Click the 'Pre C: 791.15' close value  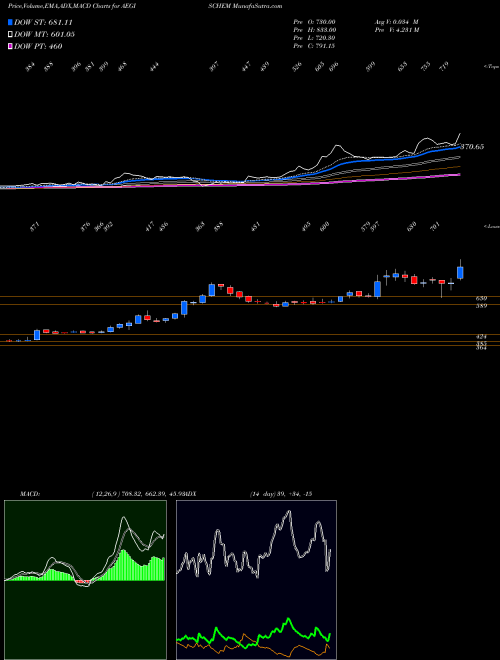314,46
